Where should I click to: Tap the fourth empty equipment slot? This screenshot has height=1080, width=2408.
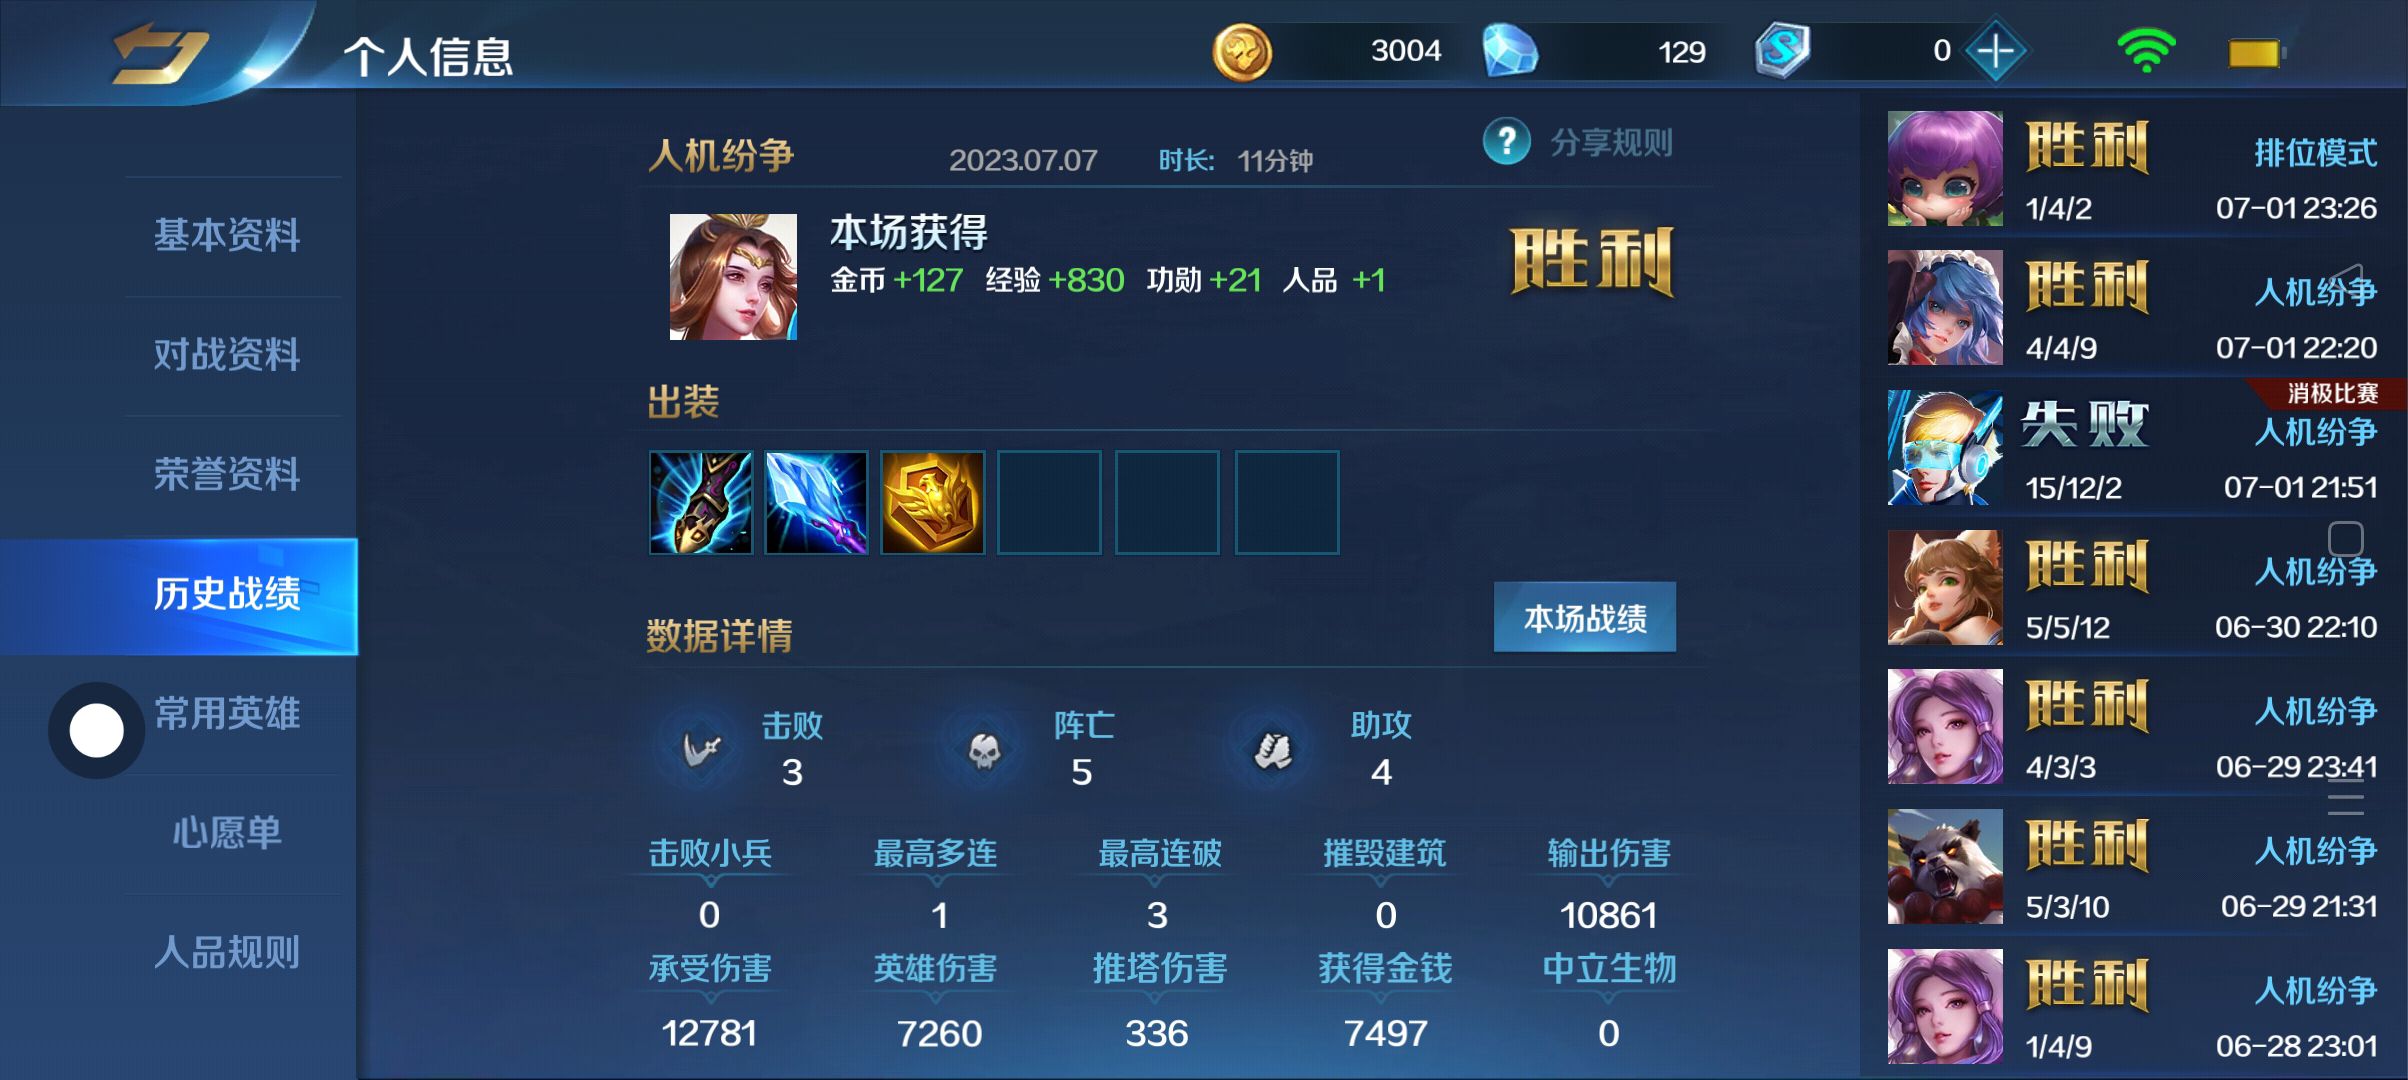tap(1049, 502)
